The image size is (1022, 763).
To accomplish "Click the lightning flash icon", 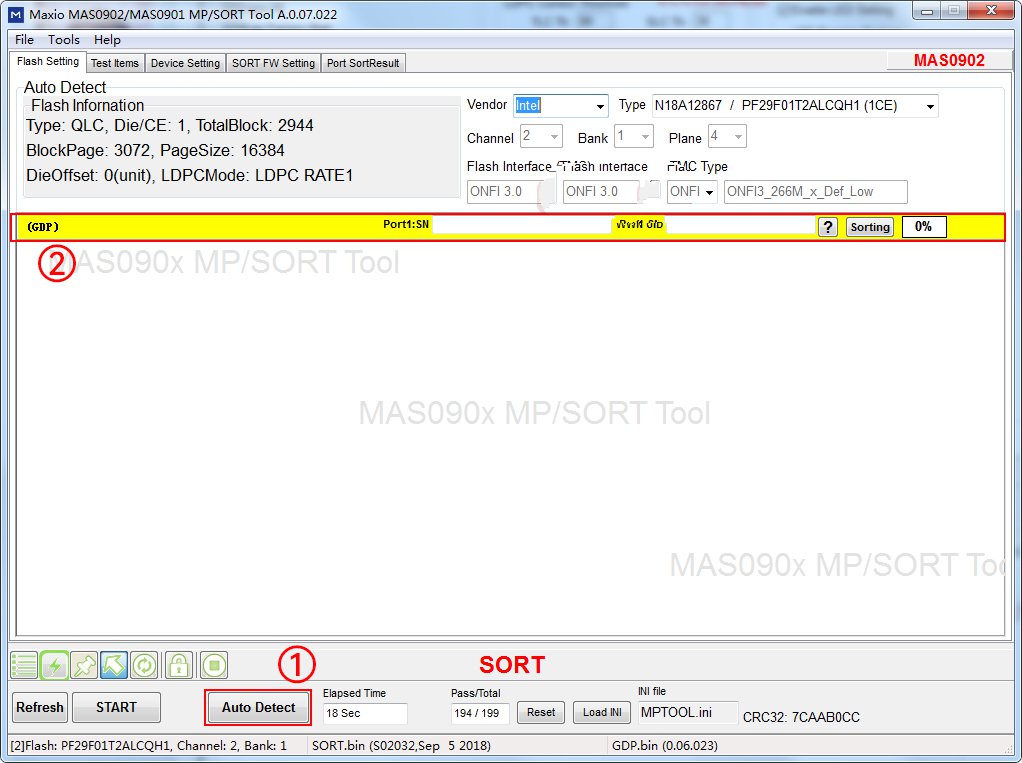I will [x=55, y=664].
